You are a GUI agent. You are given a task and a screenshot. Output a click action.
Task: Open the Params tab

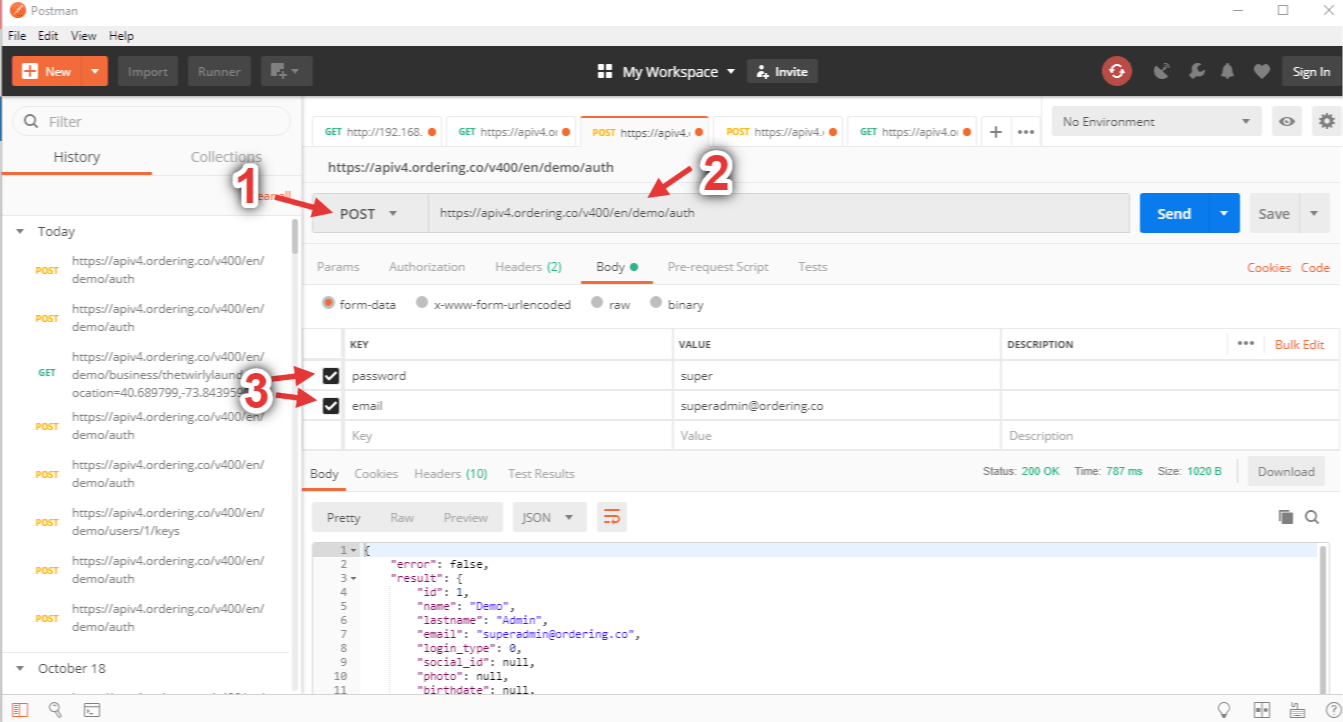338,267
